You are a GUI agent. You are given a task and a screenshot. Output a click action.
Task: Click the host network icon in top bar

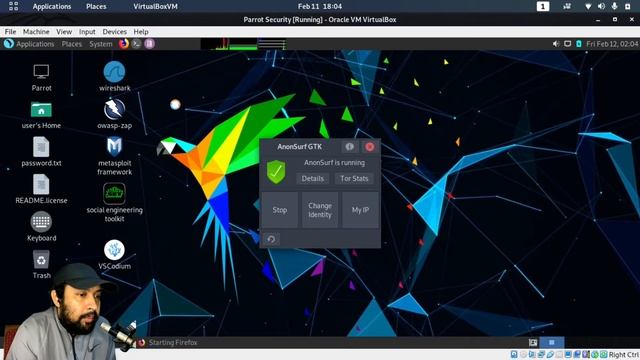(588, 6)
